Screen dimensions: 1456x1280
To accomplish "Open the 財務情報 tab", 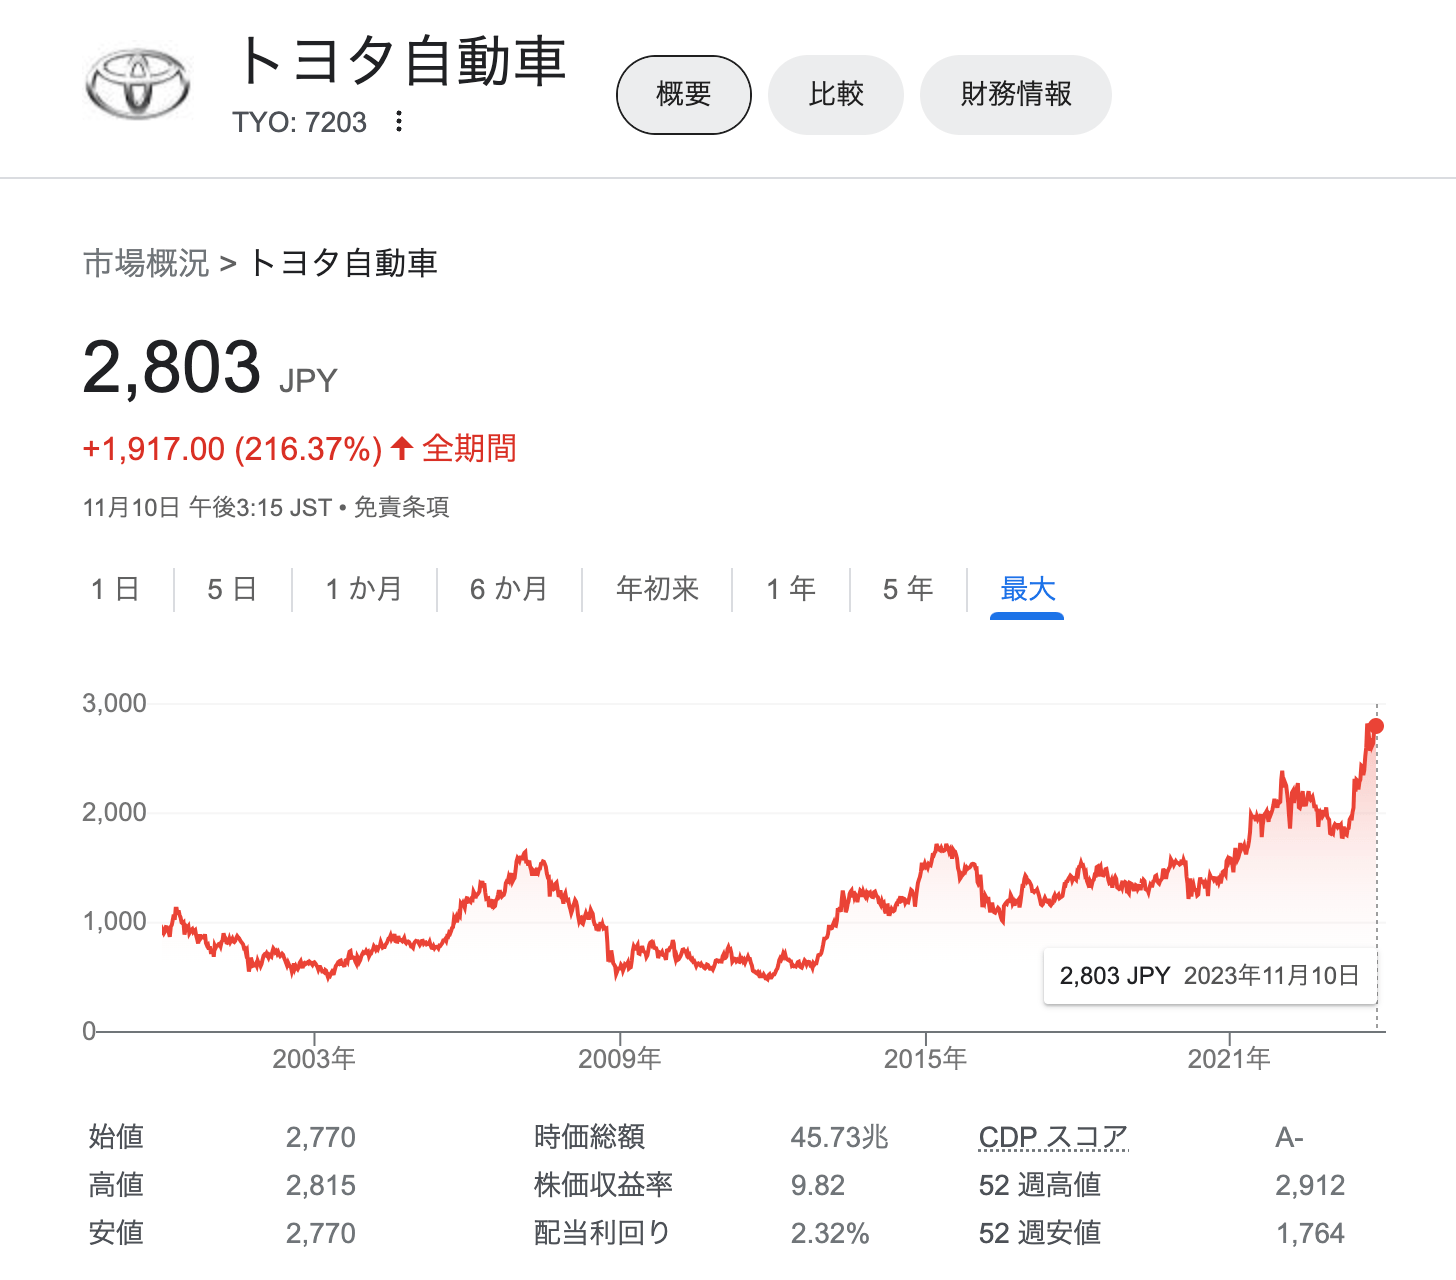I will [1016, 95].
